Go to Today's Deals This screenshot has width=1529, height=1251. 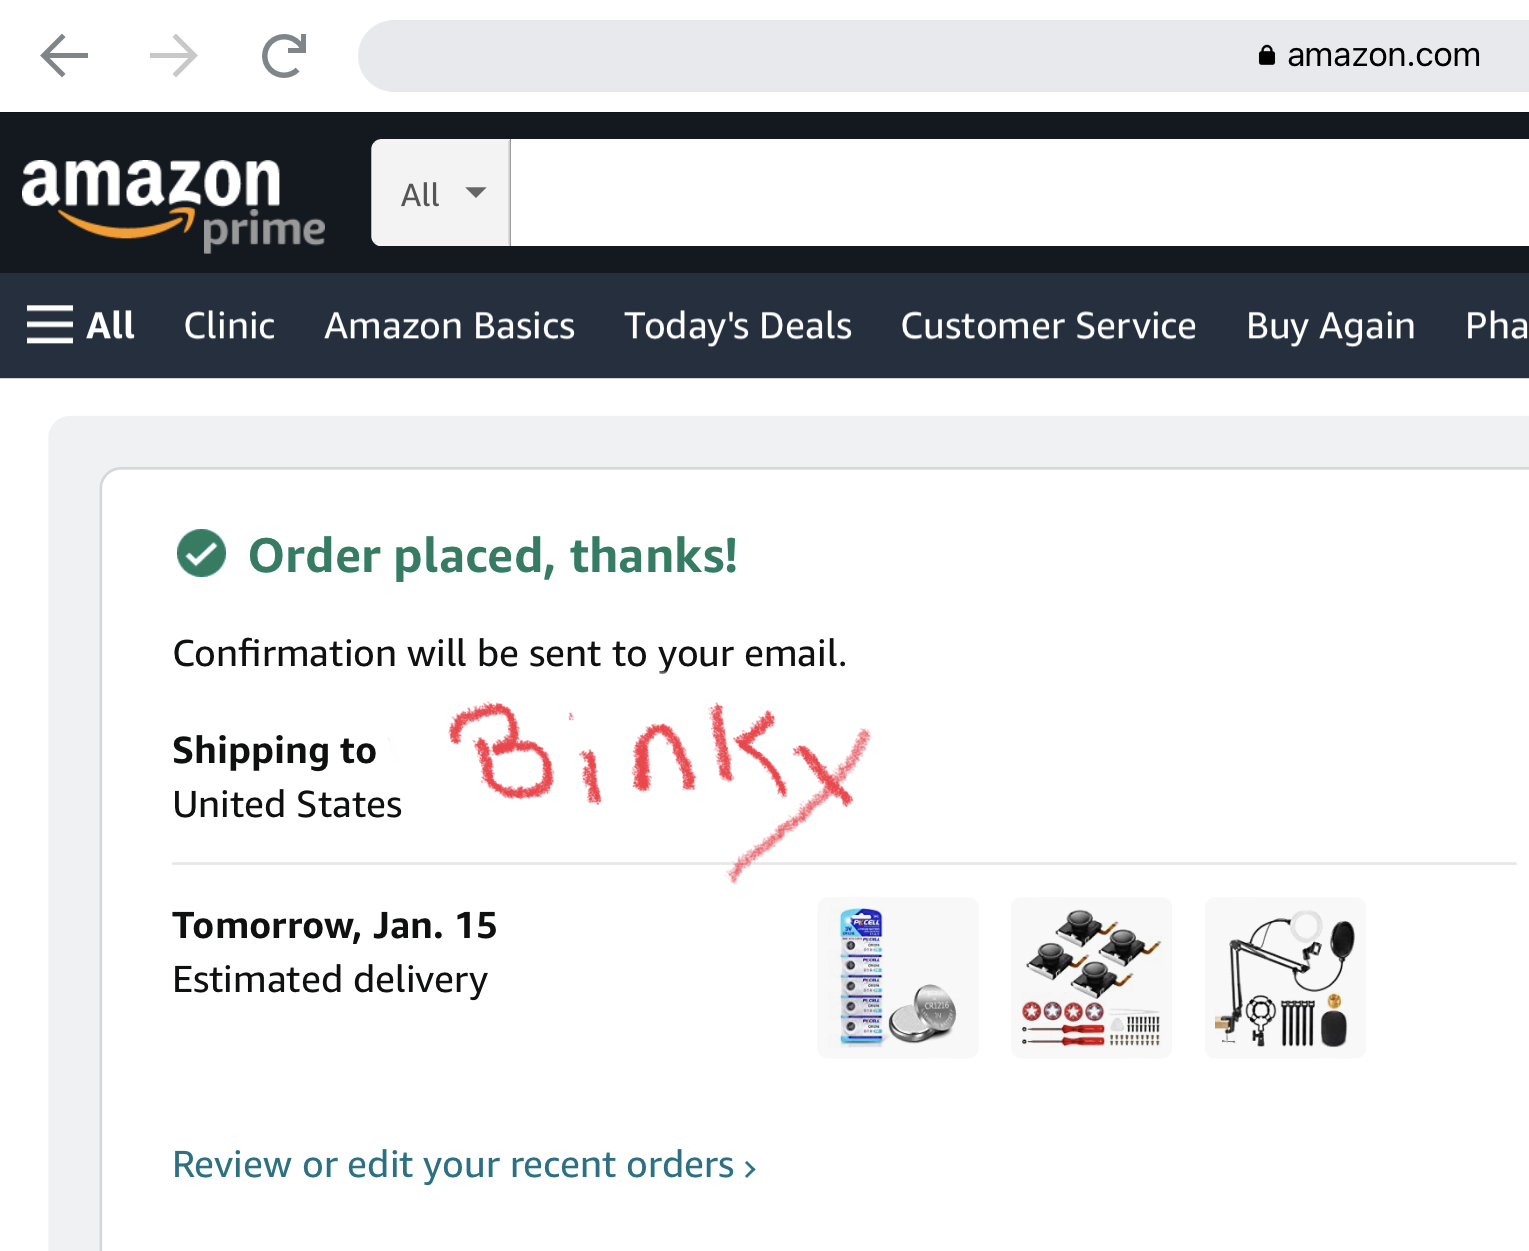click(738, 326)
